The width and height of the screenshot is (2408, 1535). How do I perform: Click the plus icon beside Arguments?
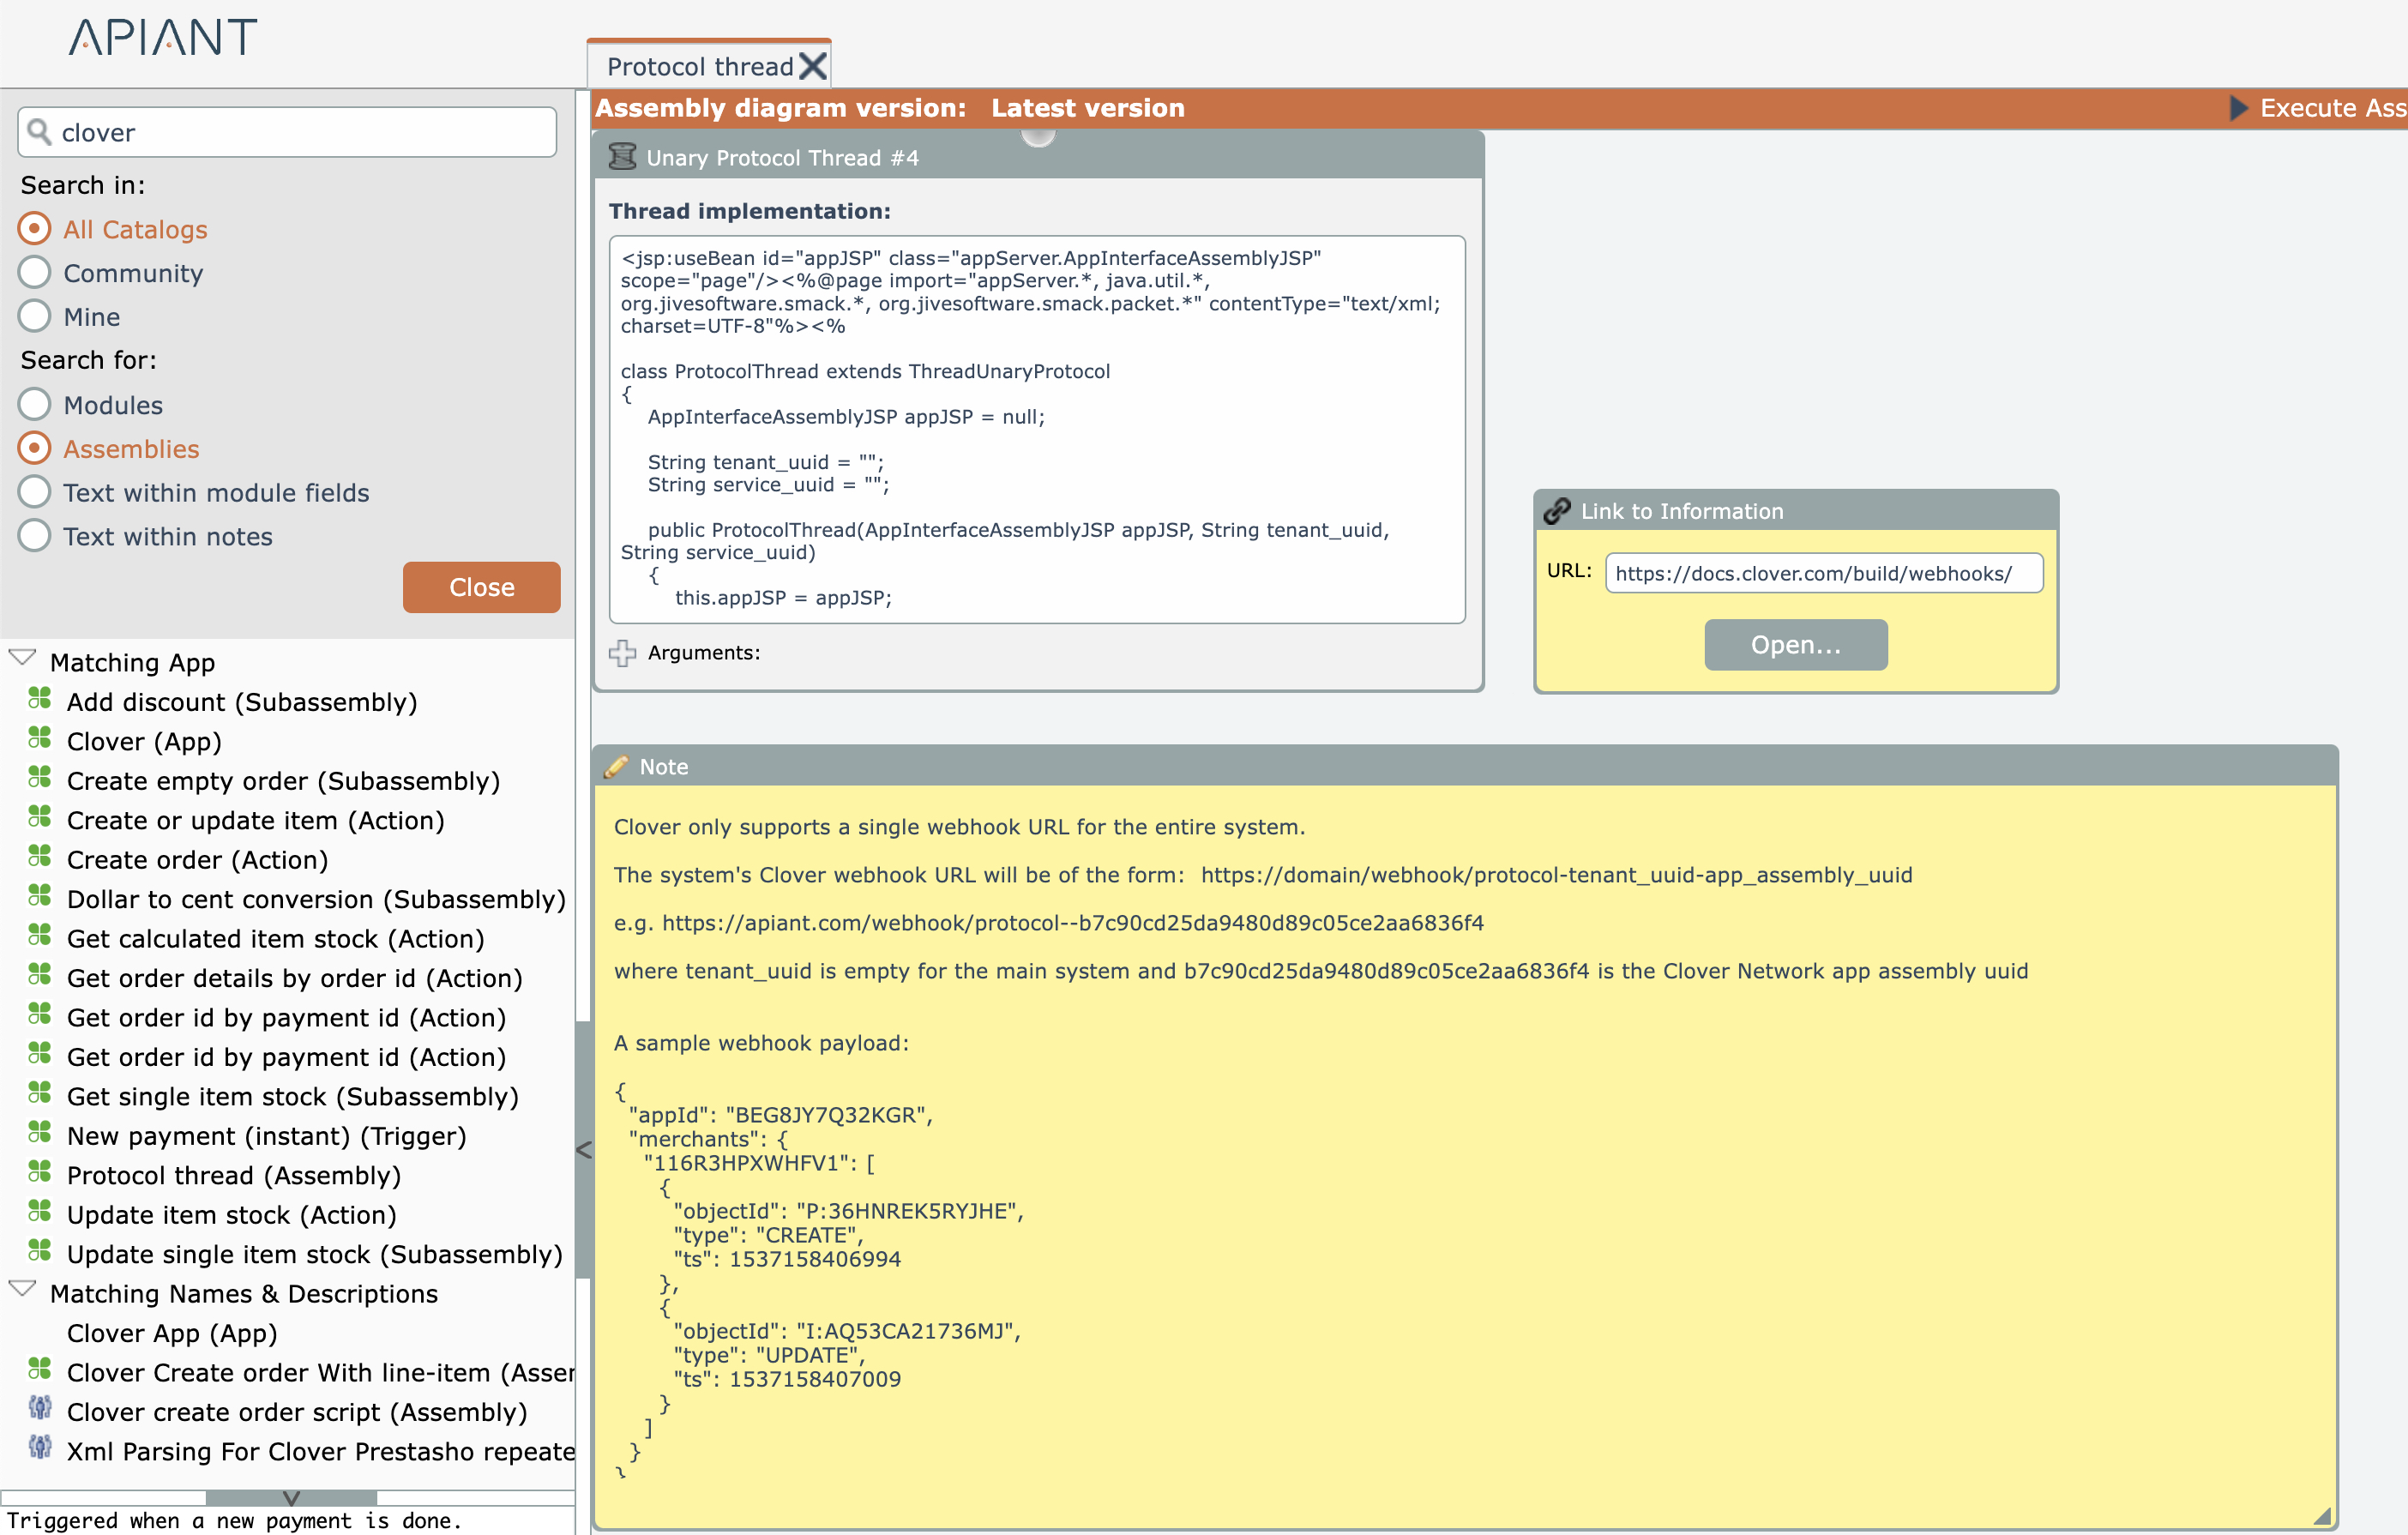(x=622, y=653)
